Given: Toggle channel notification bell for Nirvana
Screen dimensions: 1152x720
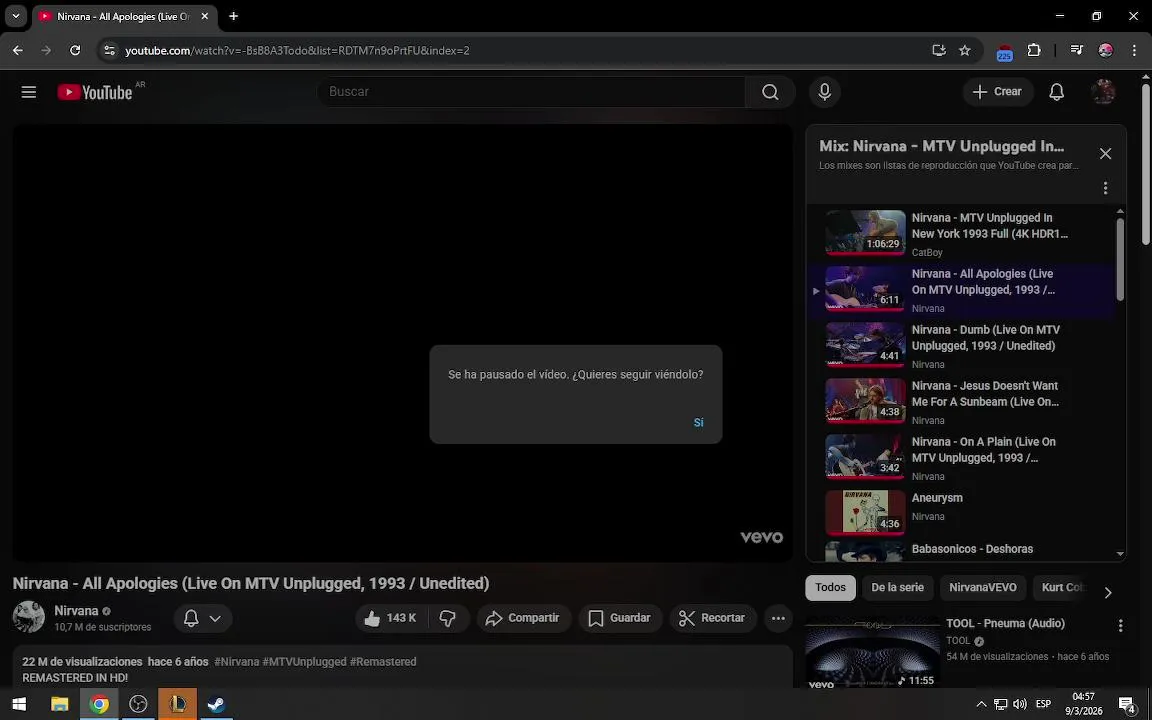Looking at the screenshot, I should coord(191,618).
